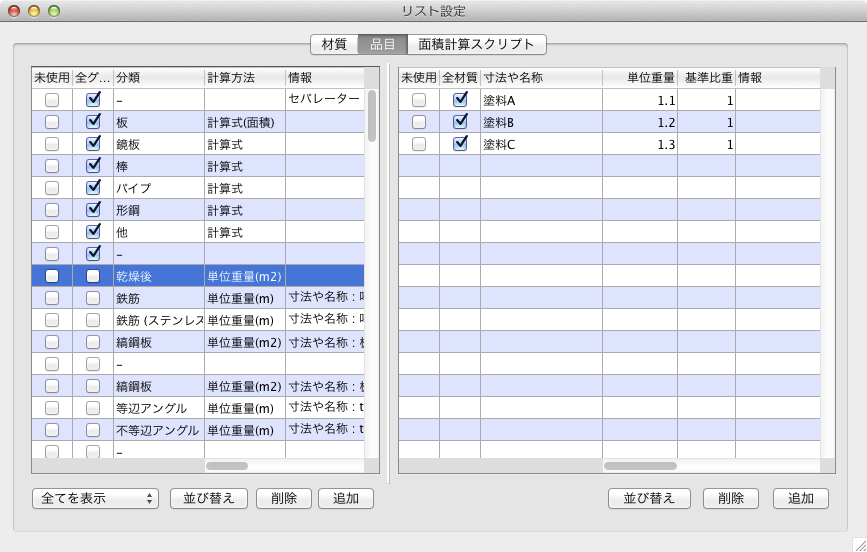Uncheck 全材質 checkbox for 塗料C
This screenshot has height=552, width=867.
coord(460,144)
